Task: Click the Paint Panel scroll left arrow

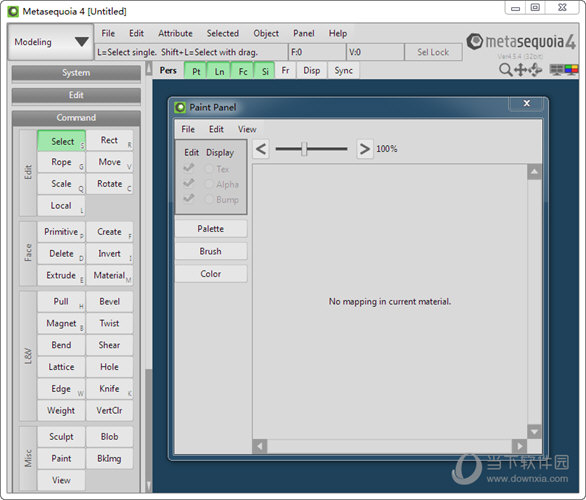Action: coord(260,446)
